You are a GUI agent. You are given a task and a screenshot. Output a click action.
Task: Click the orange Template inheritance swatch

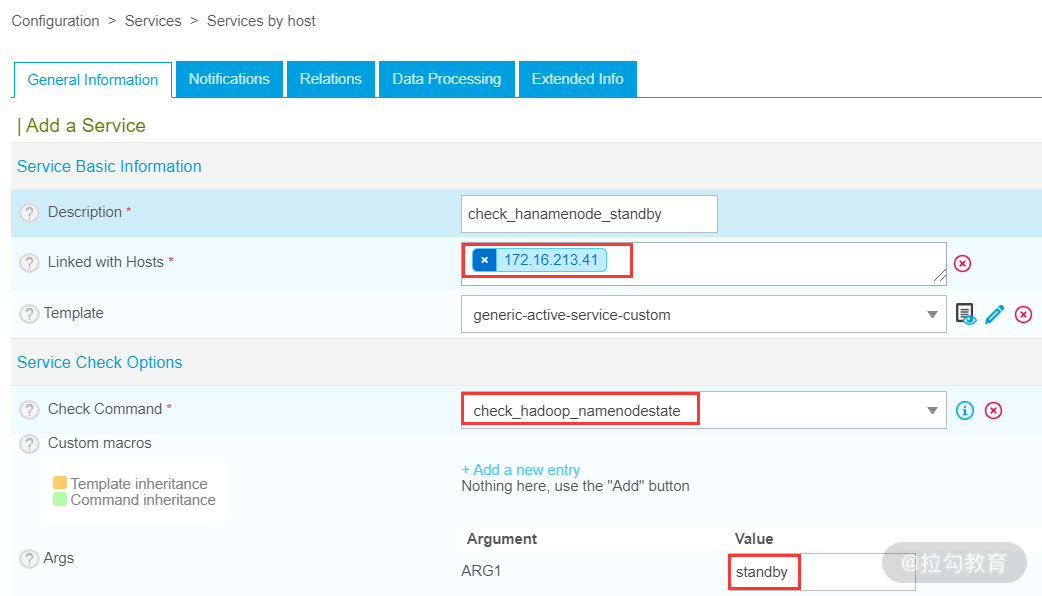point(60,483)
